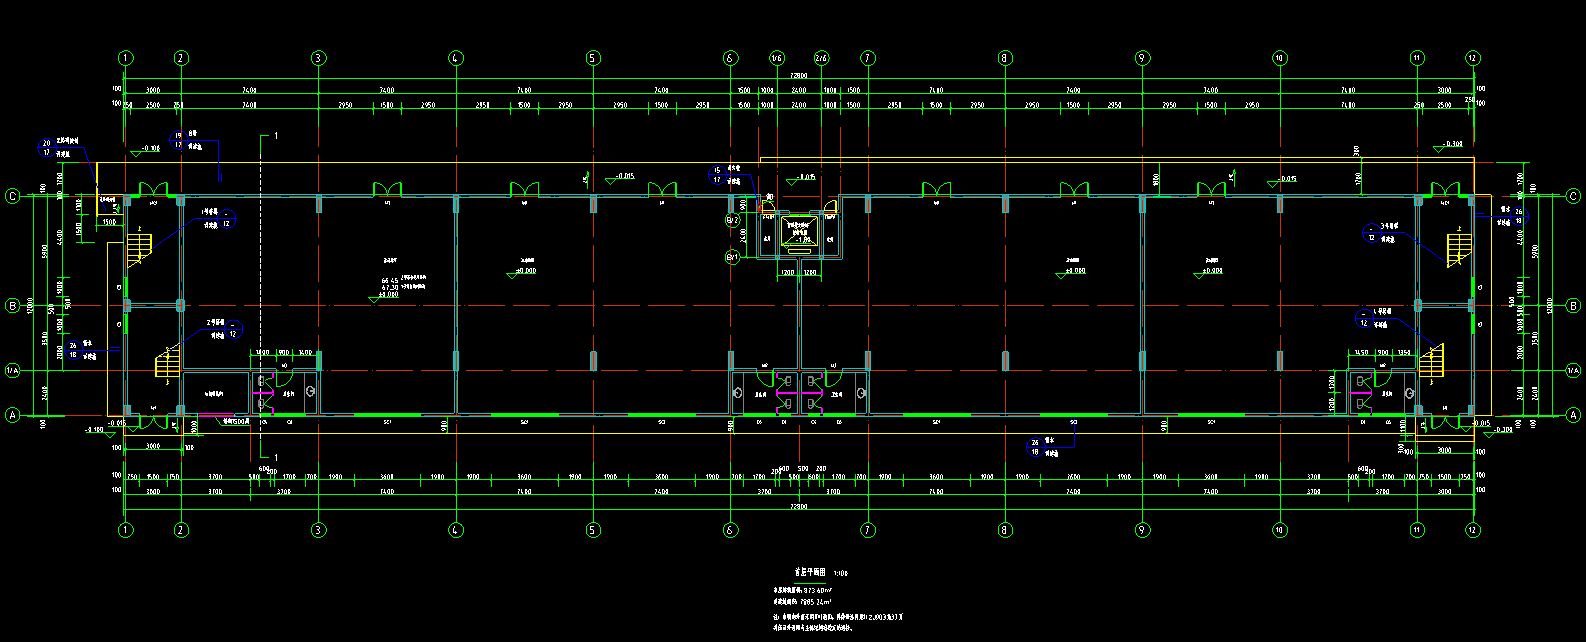Click the left grid axis bubble C

[12, 196]
